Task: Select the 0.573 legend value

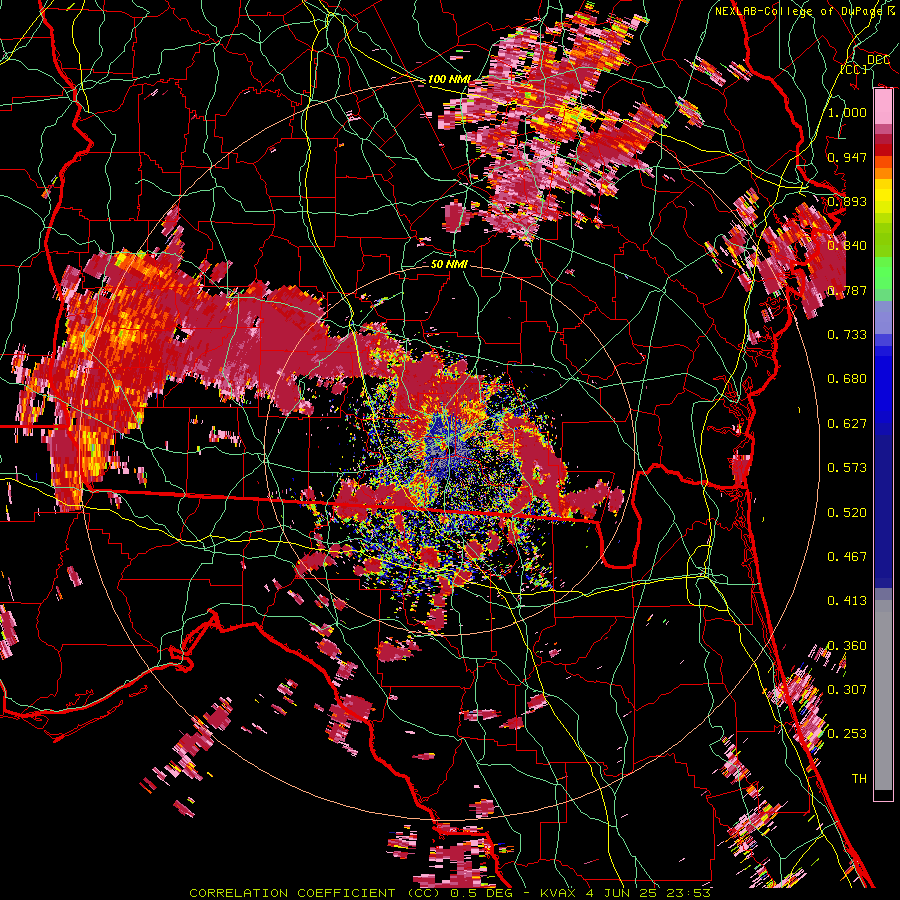Action: [847, 467]
